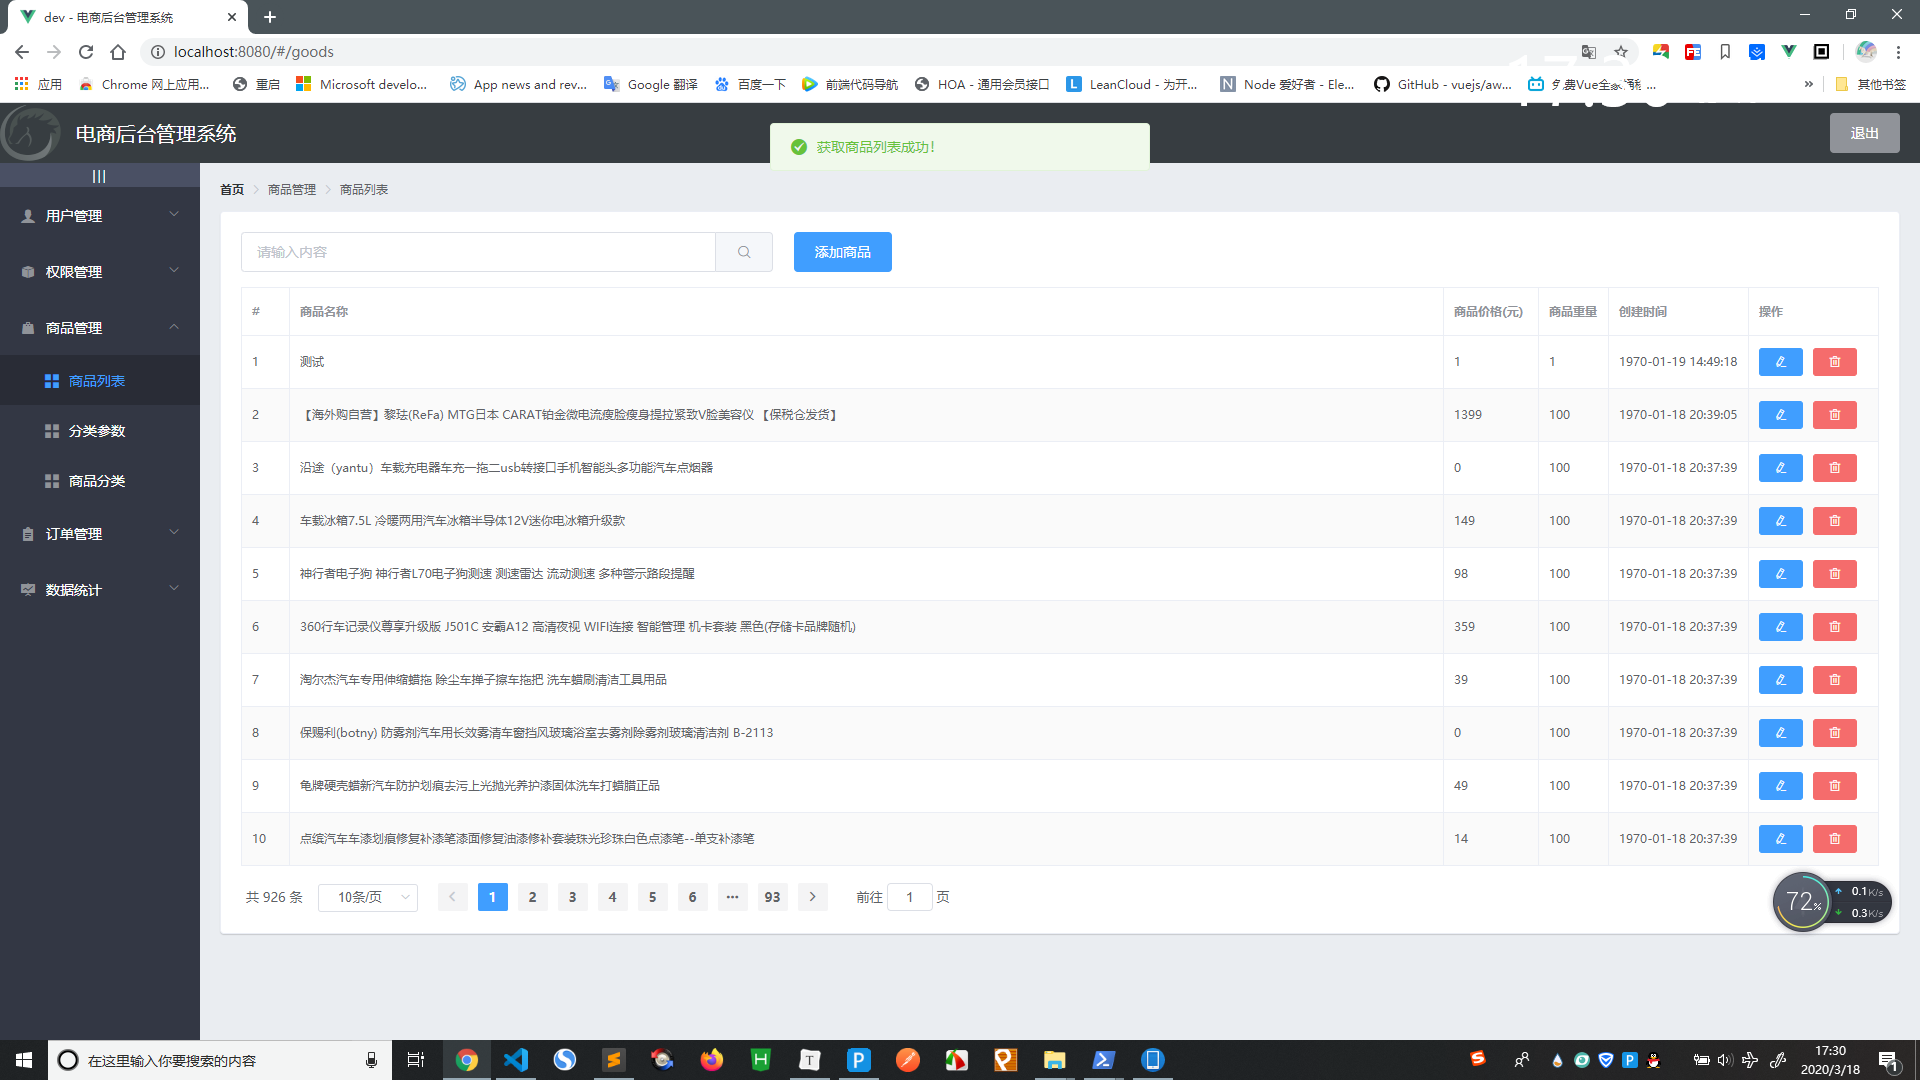
Task: Collapse the 商品管理 sidebar menu
Action: point(100,328)
